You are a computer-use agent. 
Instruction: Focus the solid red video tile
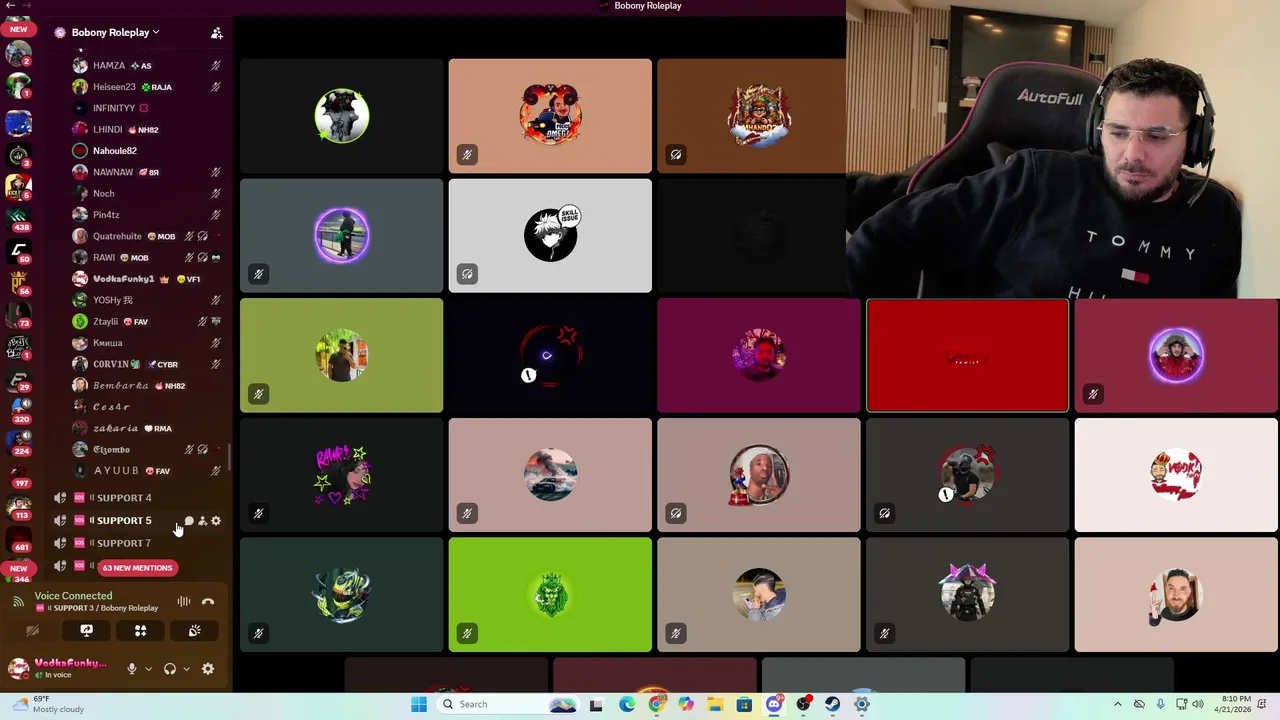(967, 355)
